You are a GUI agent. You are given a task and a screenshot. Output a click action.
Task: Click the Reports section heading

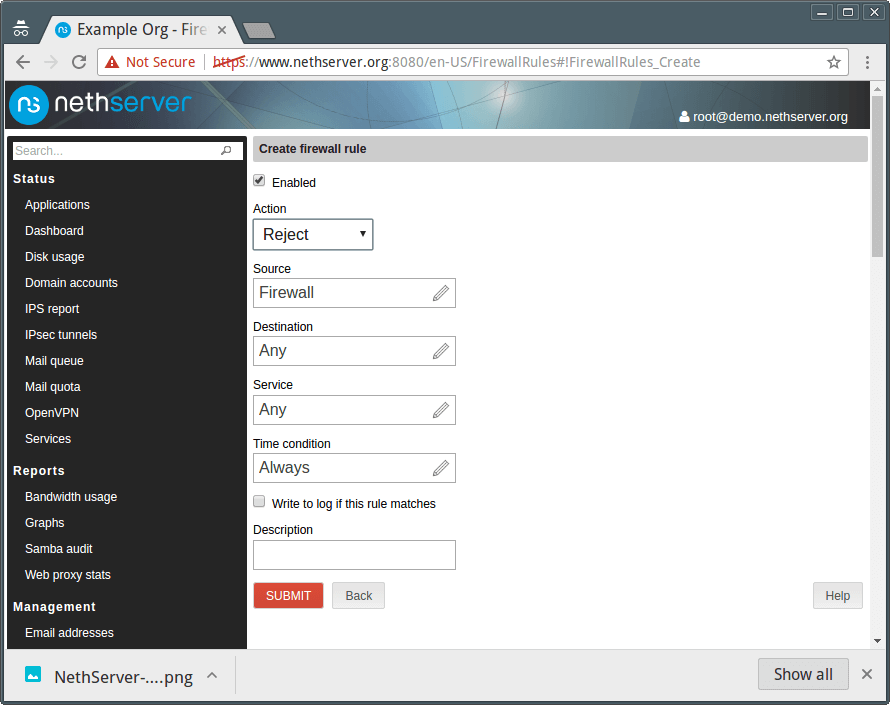coord(39,471)
